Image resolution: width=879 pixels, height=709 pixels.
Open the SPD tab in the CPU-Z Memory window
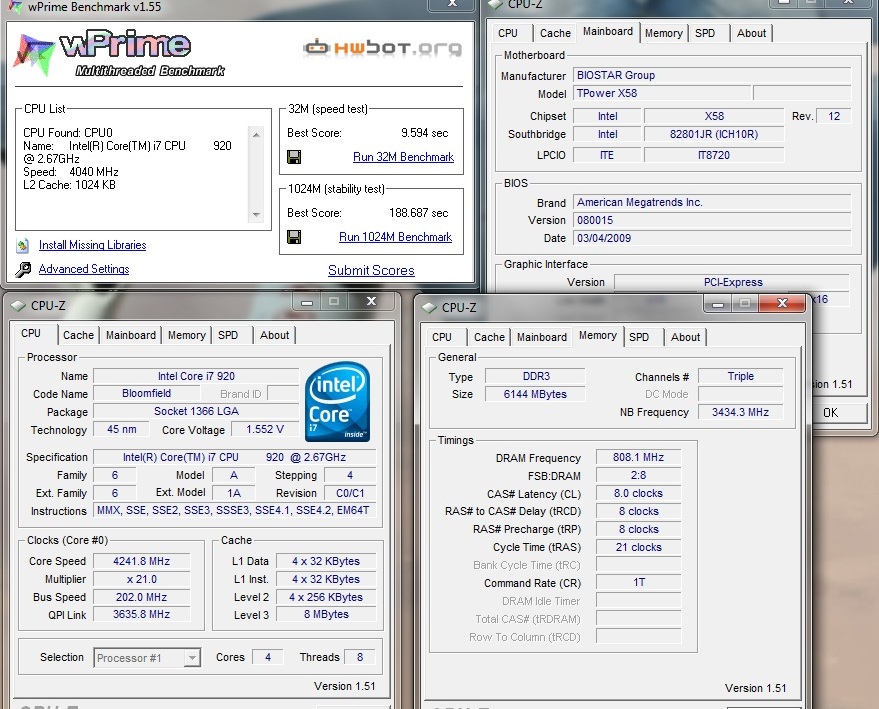[639, 337]
